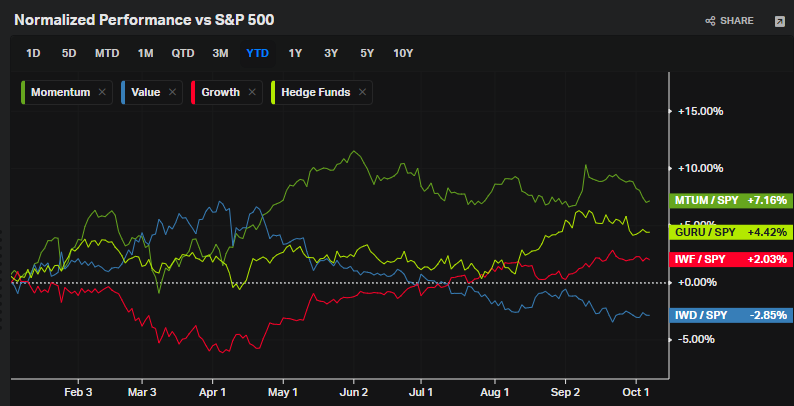The image size is (794, 406).
Task: Select the YTD time range
Action: [x=257, y=53]
